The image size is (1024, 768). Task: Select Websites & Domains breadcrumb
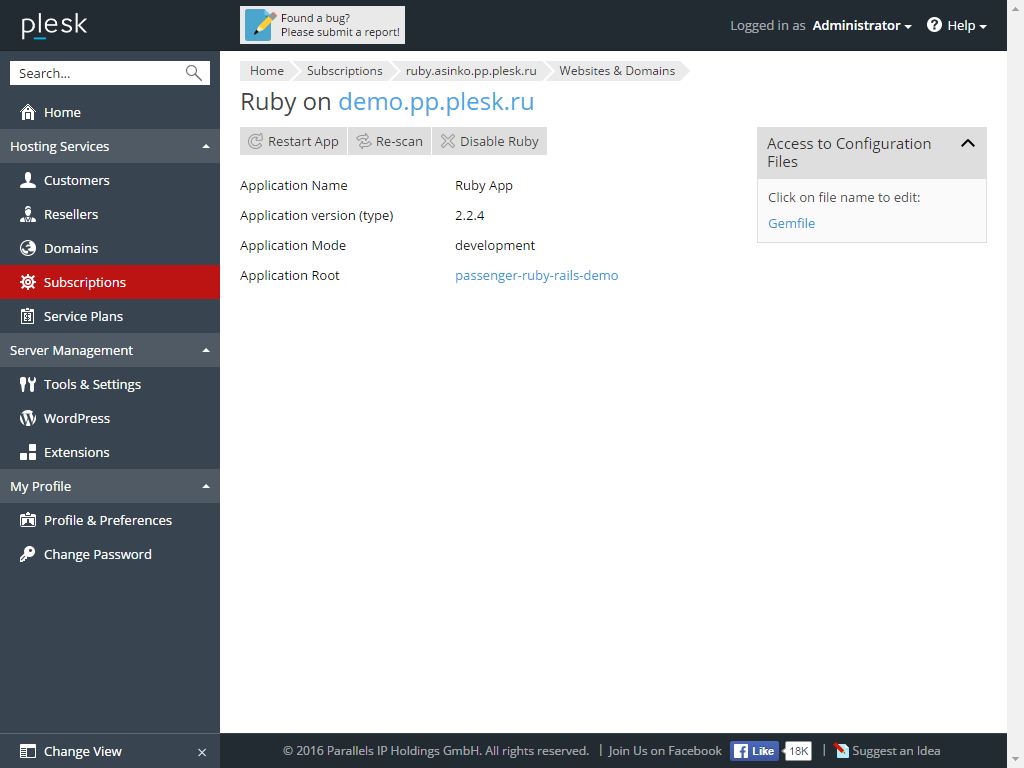pos(616,71)
